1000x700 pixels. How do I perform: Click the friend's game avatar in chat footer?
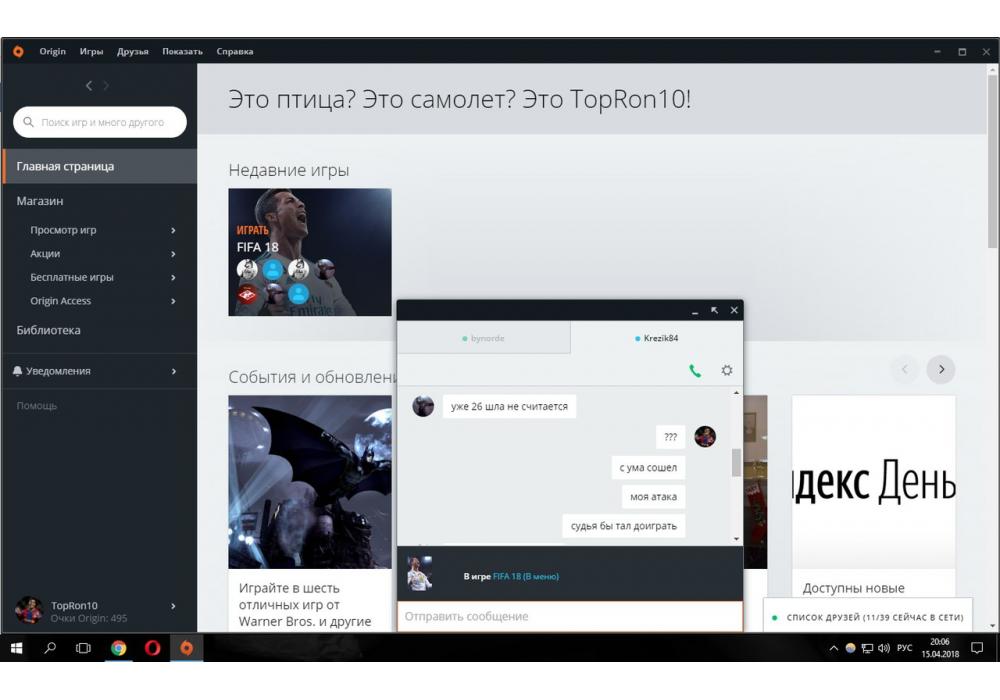pyautogui.click(x=420, y=573)
